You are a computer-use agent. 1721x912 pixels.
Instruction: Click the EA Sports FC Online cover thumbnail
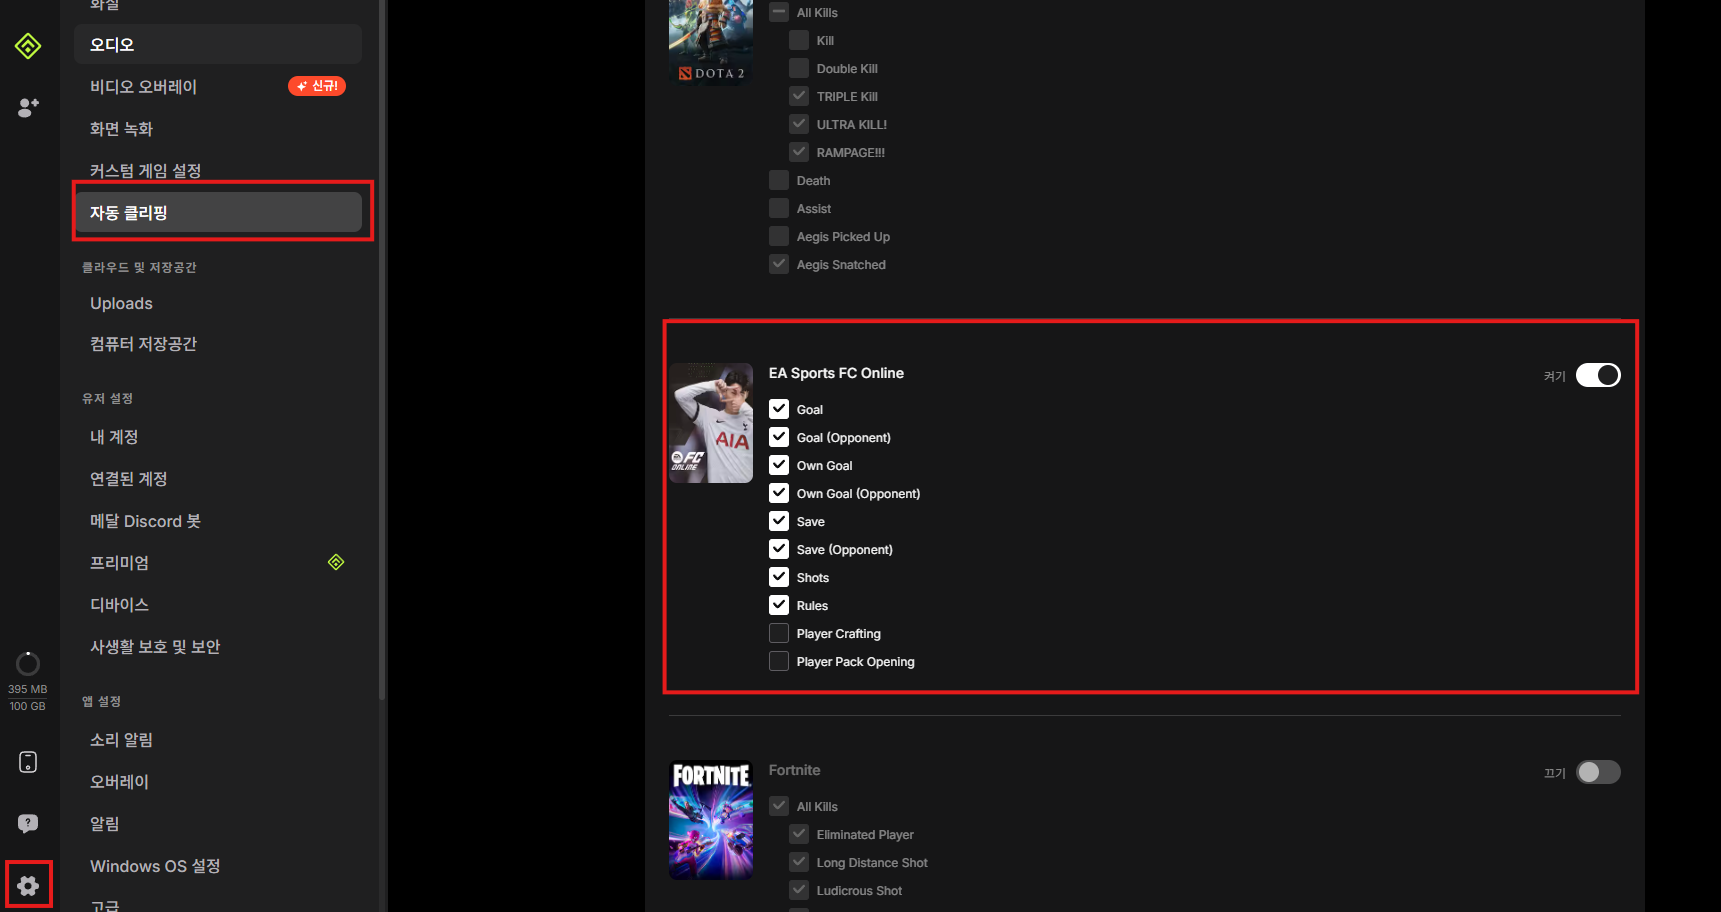(711, 423)
